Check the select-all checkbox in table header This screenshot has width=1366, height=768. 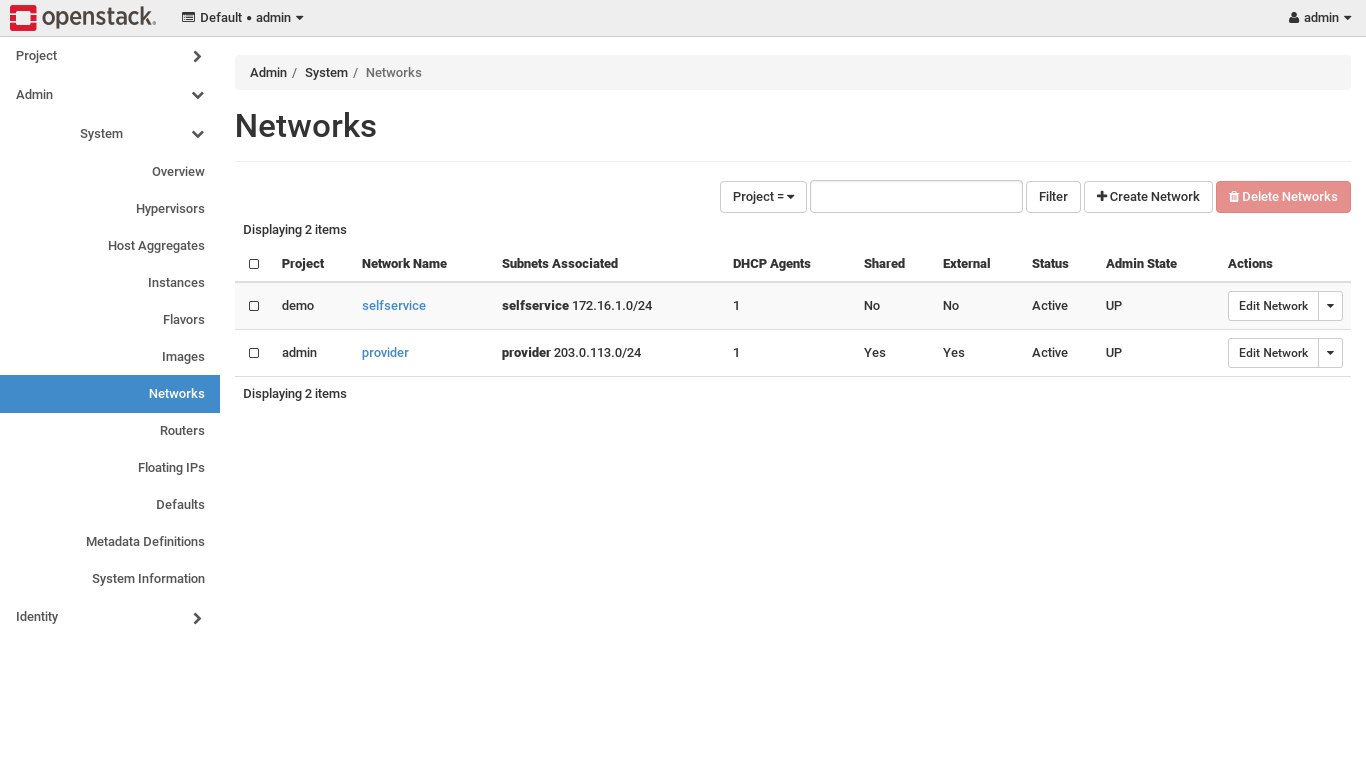(x=253, y=263)
